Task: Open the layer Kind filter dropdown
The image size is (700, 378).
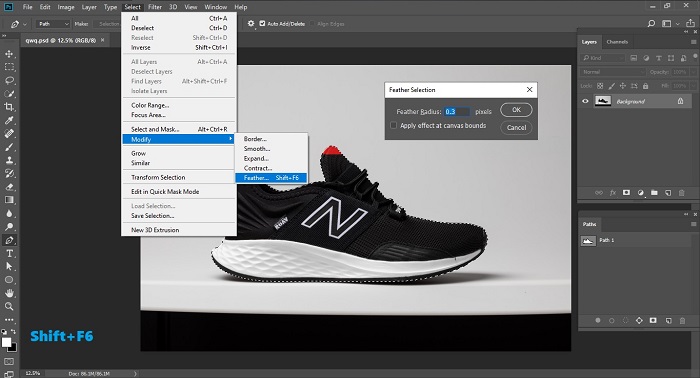Action: point(603,58)
